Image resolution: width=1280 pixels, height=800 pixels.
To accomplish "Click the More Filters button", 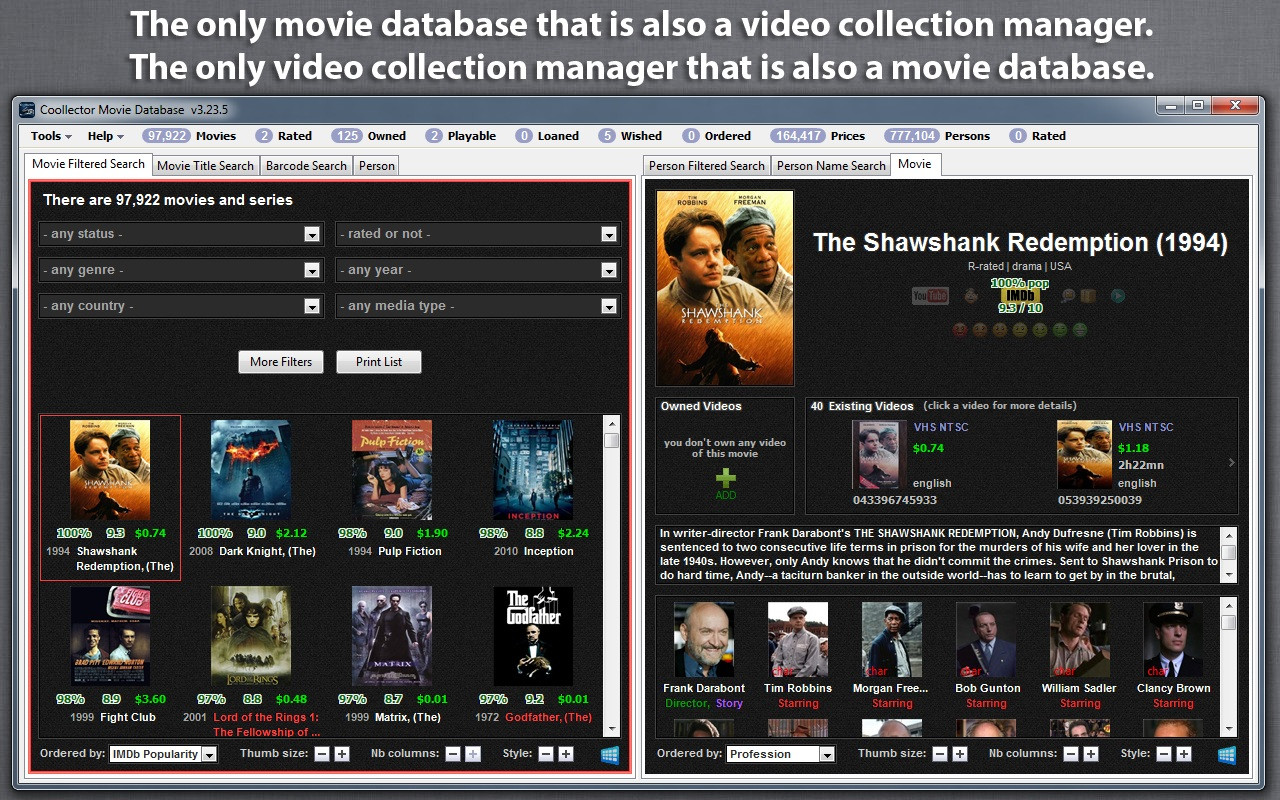I will pyautogui.click(x=281, y=362).
